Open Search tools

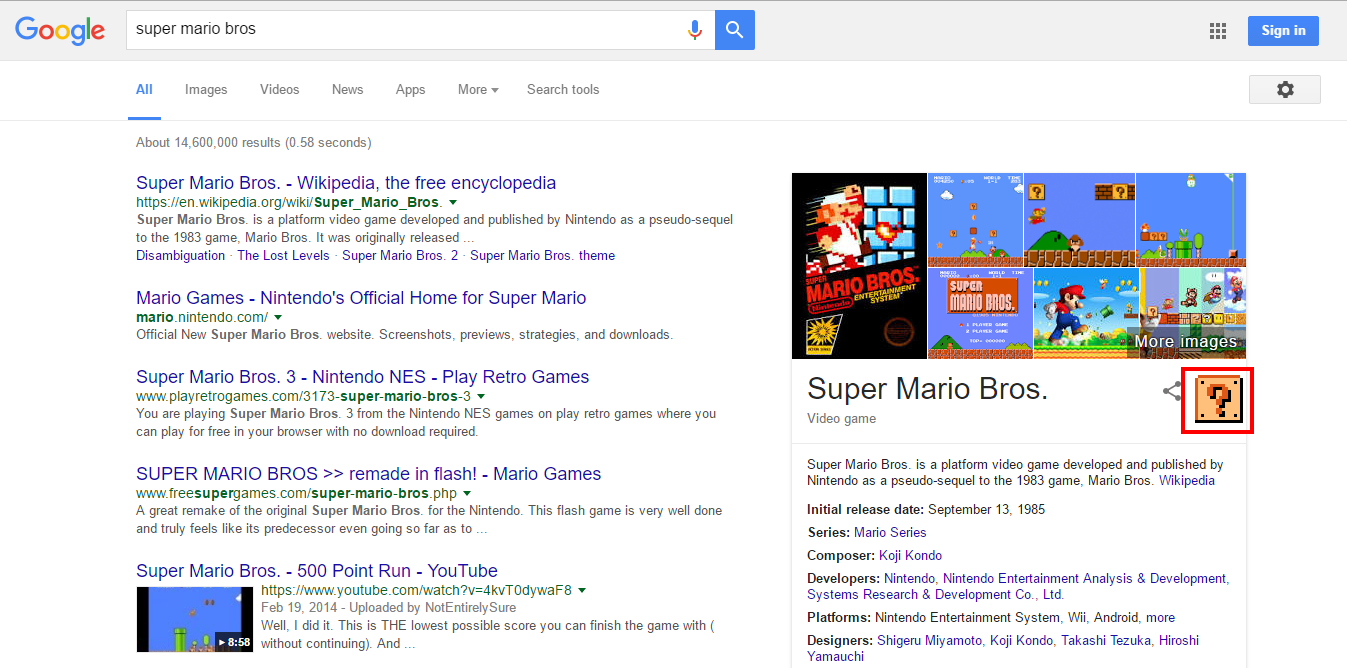563,89
